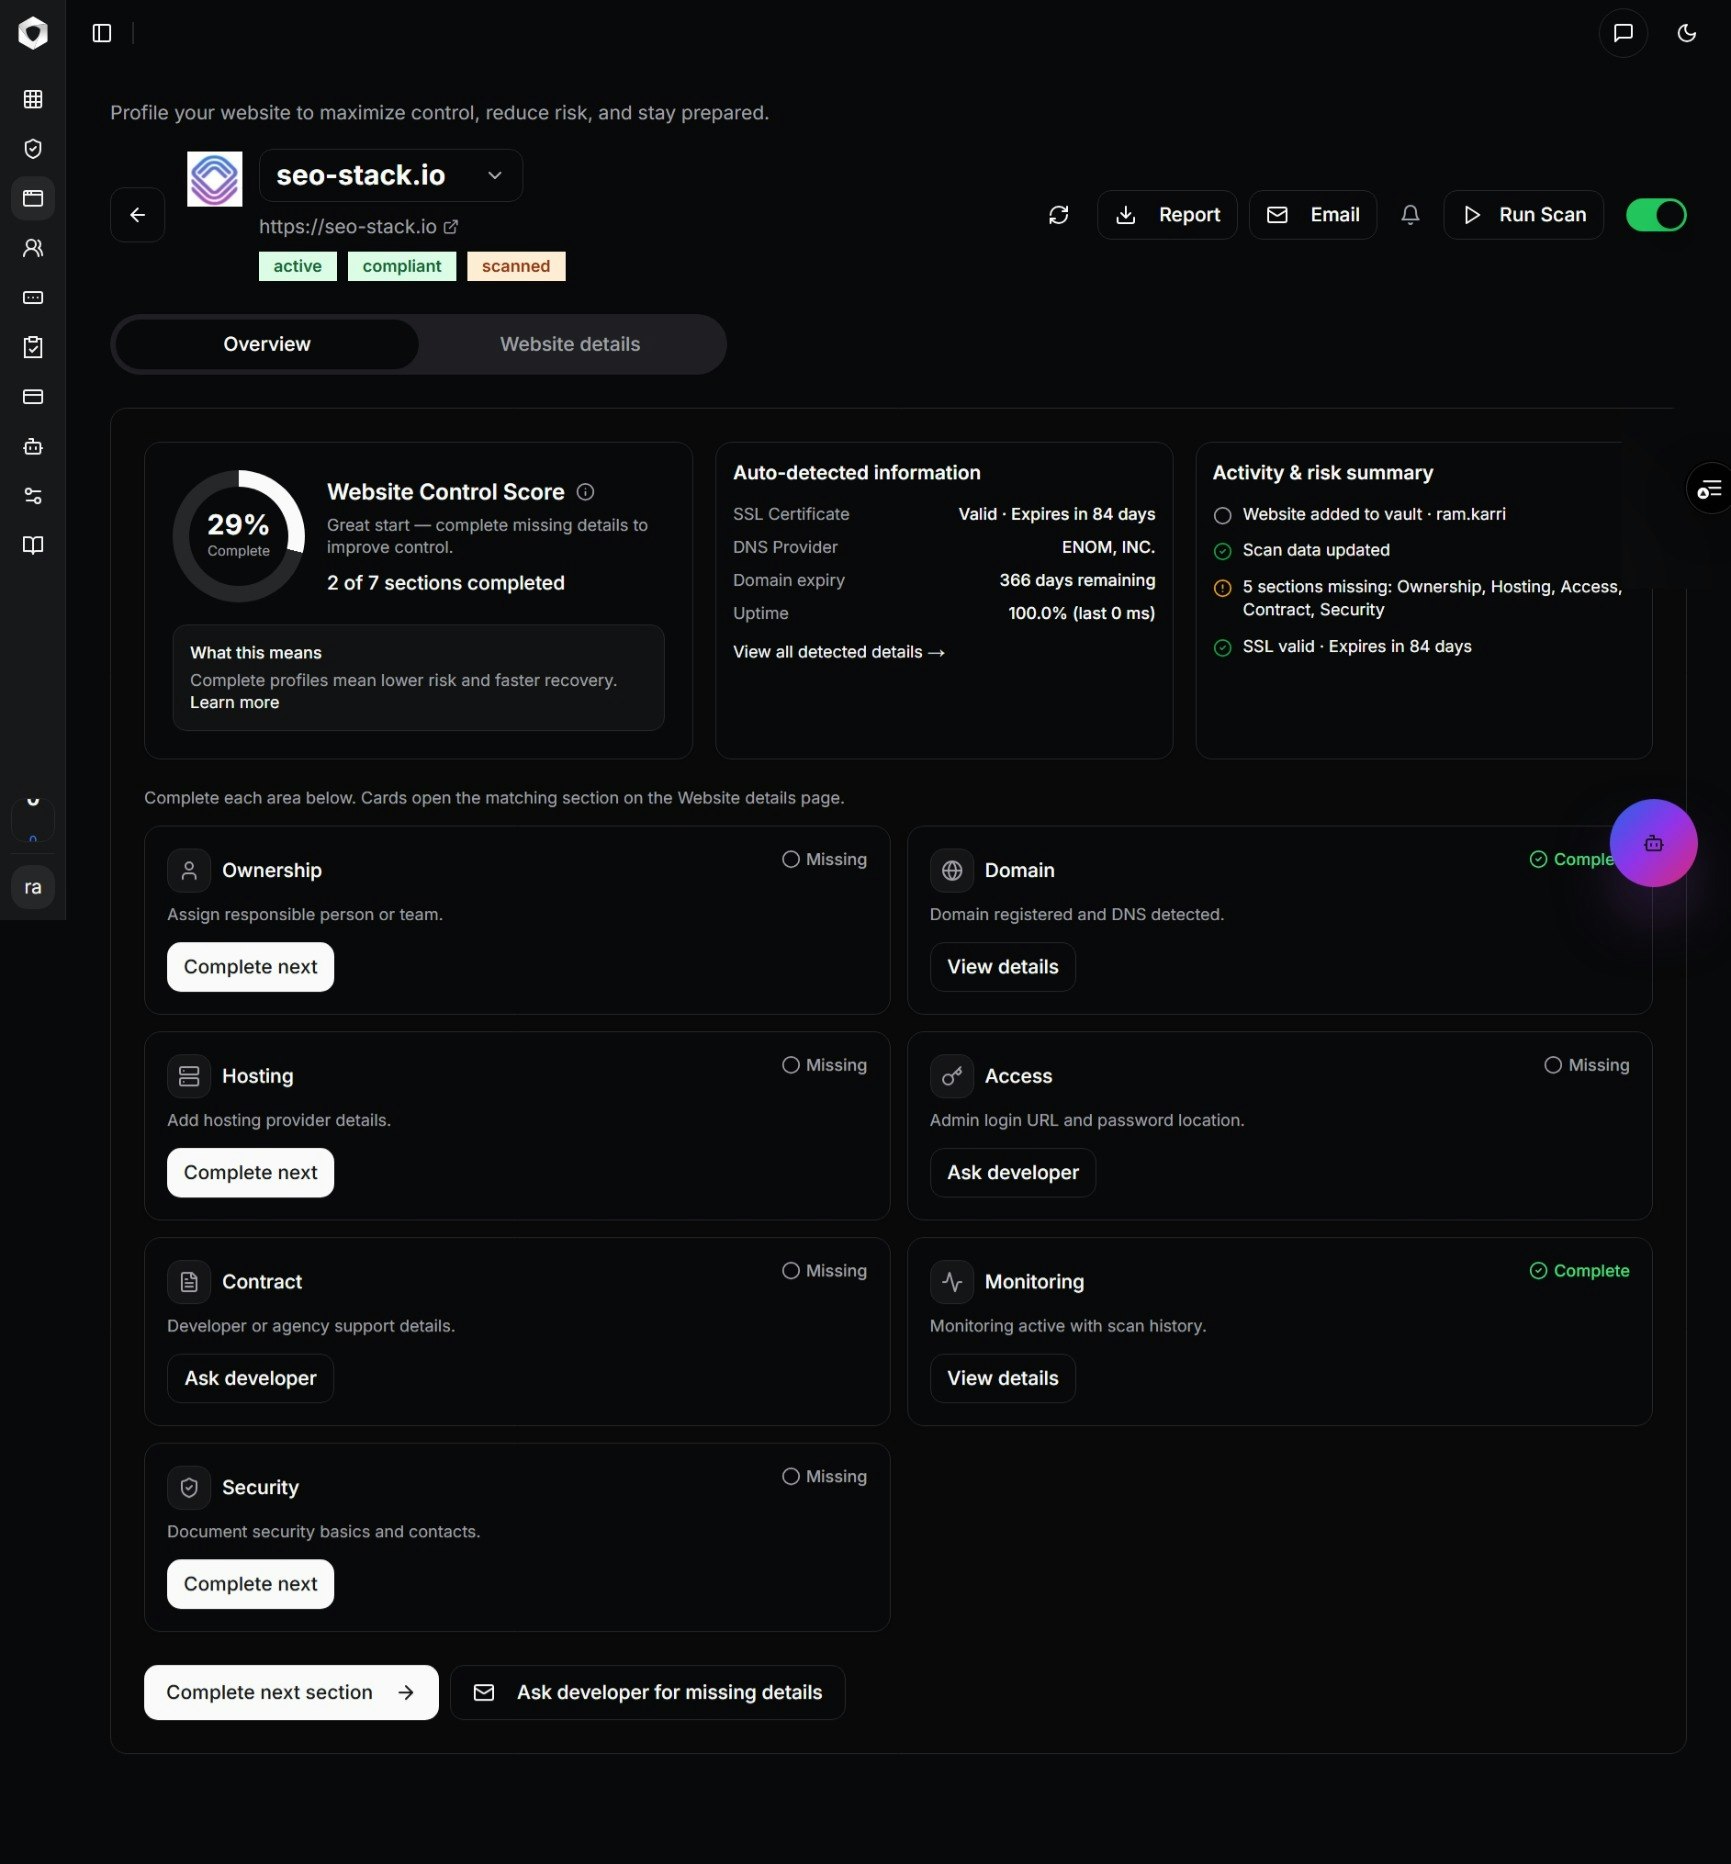The width and height of the screenshot is (1731, 1864).
Task: Open the side panel list icon at the right edge
Action: click(x=1709, y=489)
